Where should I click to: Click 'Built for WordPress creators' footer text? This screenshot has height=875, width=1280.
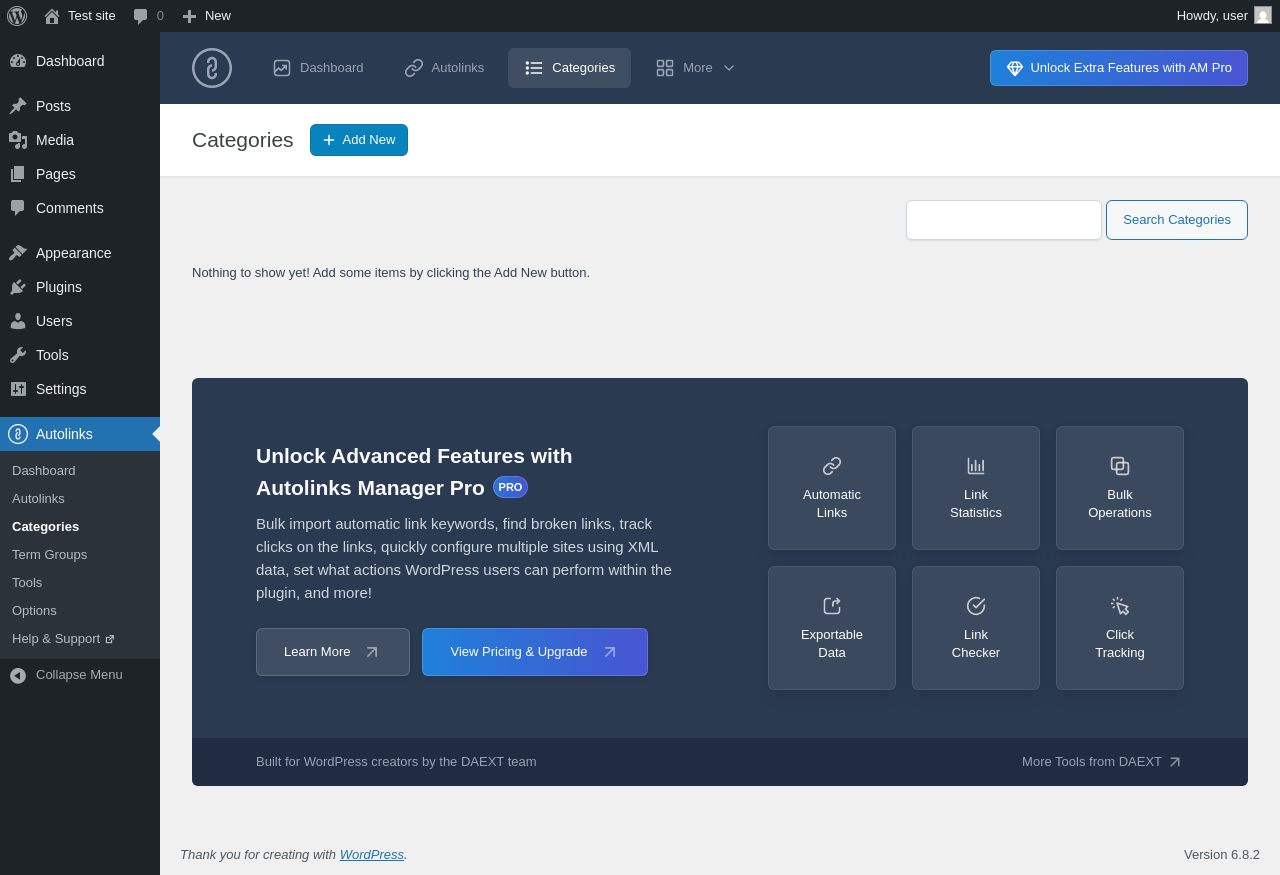click(x=396, y=762)
